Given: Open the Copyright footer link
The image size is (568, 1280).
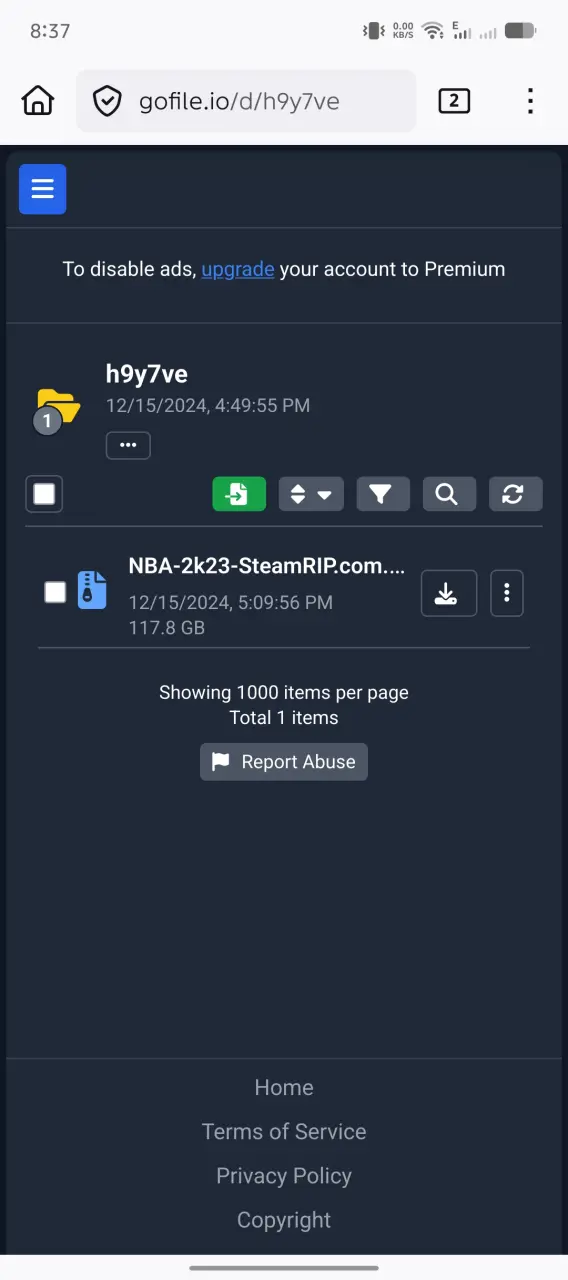Looking at the screenshot, I should [x=284, y=1220].
